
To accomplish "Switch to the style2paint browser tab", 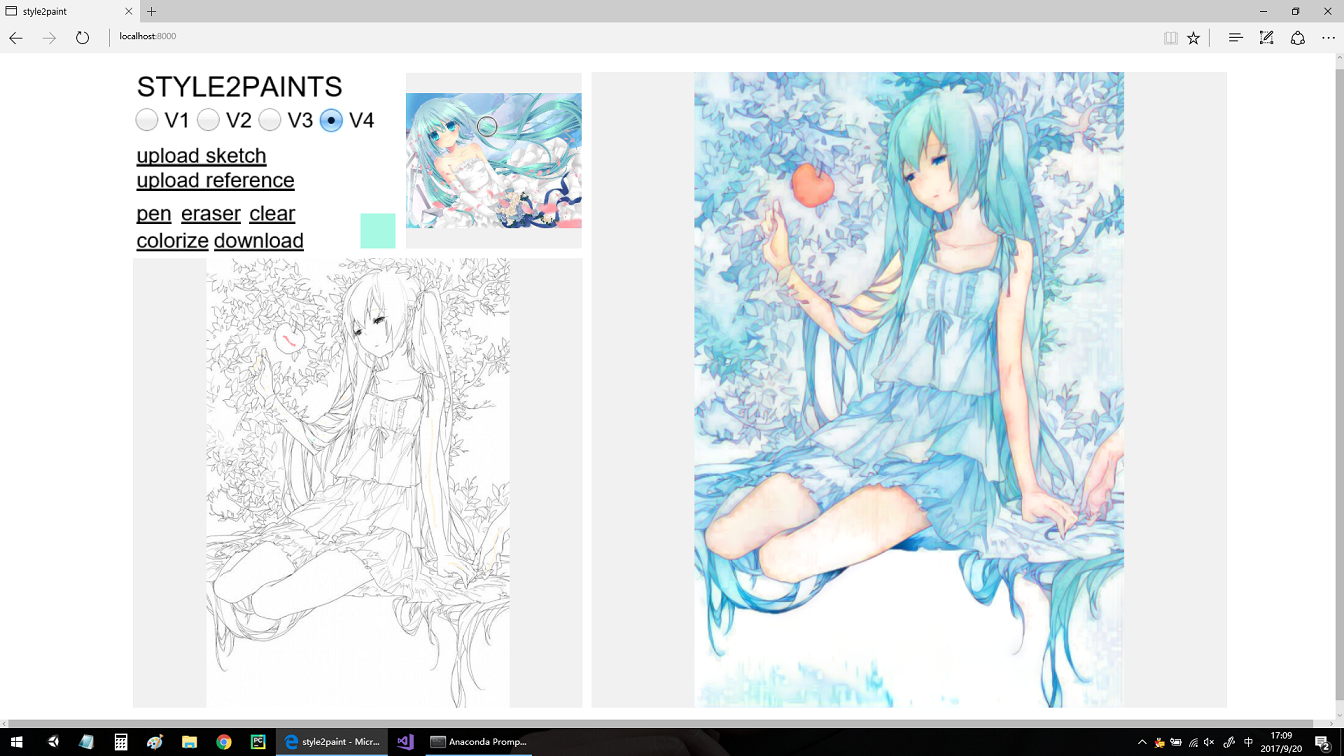I will (70, 12).
